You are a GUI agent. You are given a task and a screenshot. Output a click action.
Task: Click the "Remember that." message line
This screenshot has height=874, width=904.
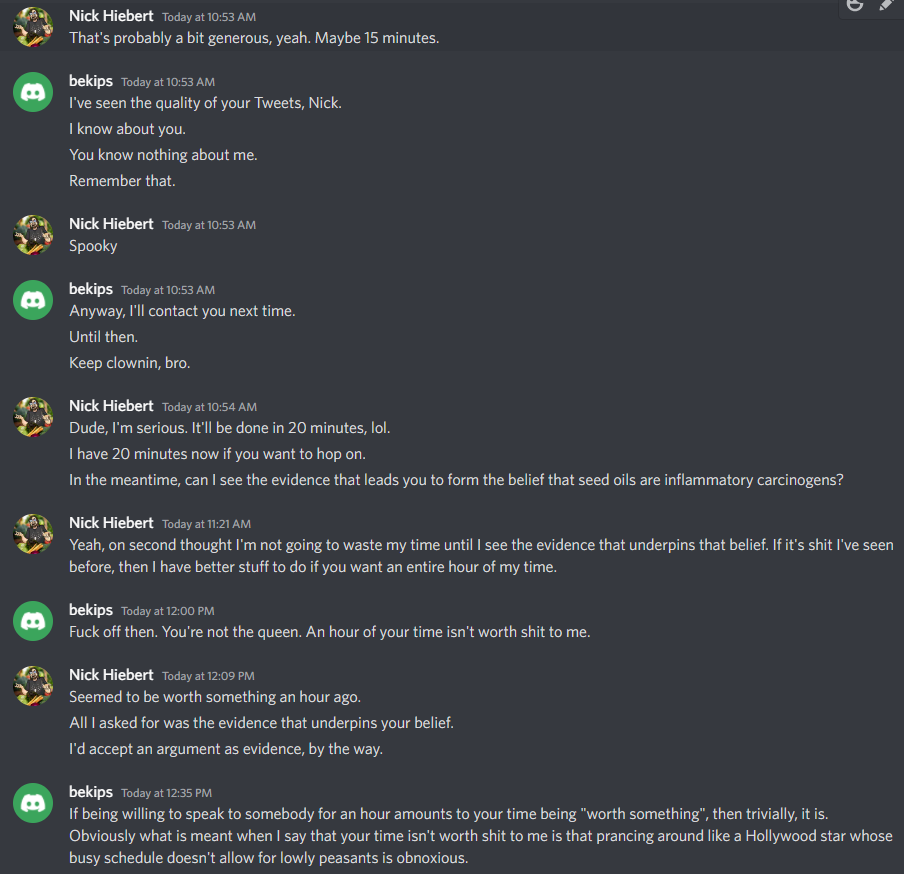click(x=122, y=181)
